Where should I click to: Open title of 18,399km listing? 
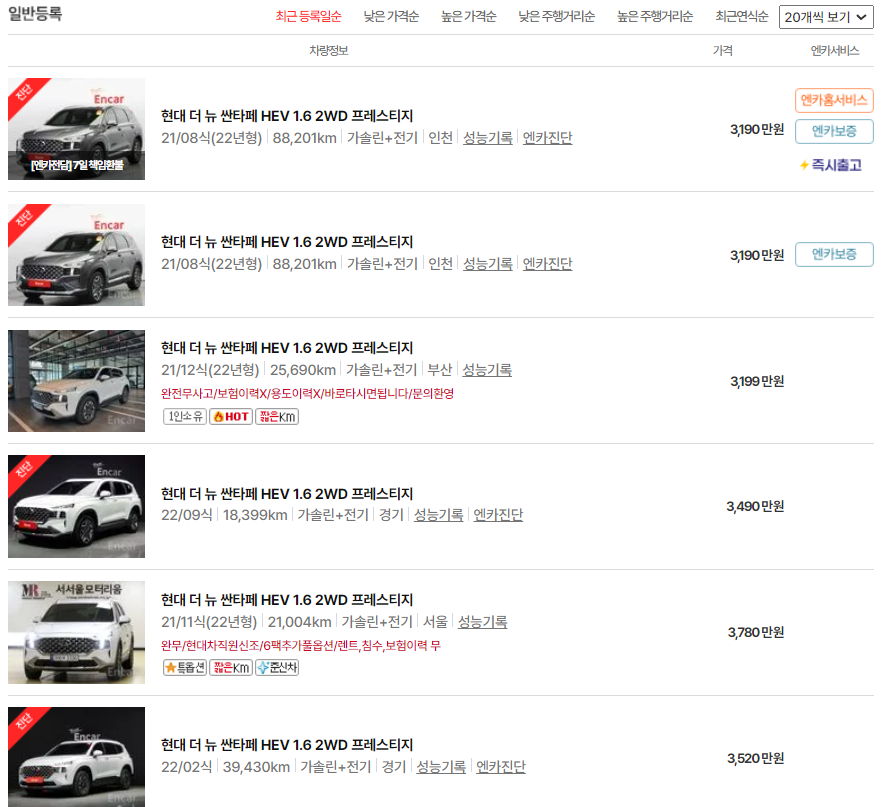(287, 494)
